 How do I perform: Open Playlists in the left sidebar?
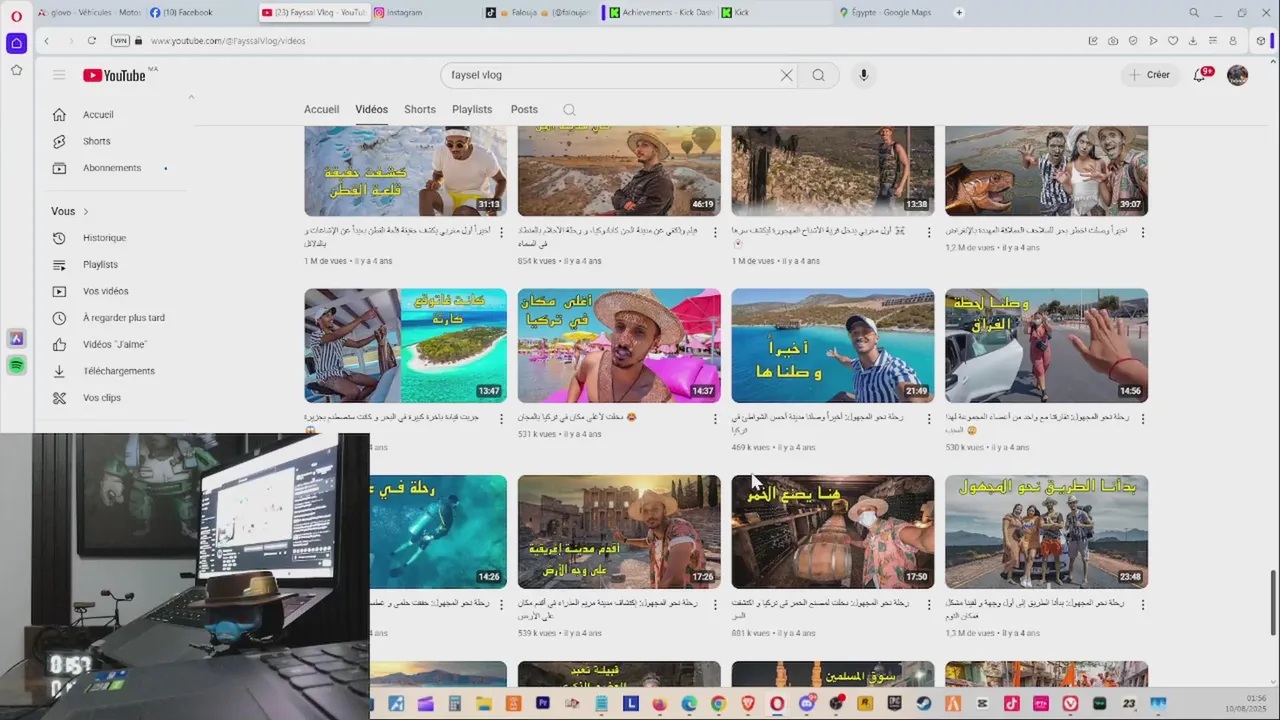coord(100,265)
